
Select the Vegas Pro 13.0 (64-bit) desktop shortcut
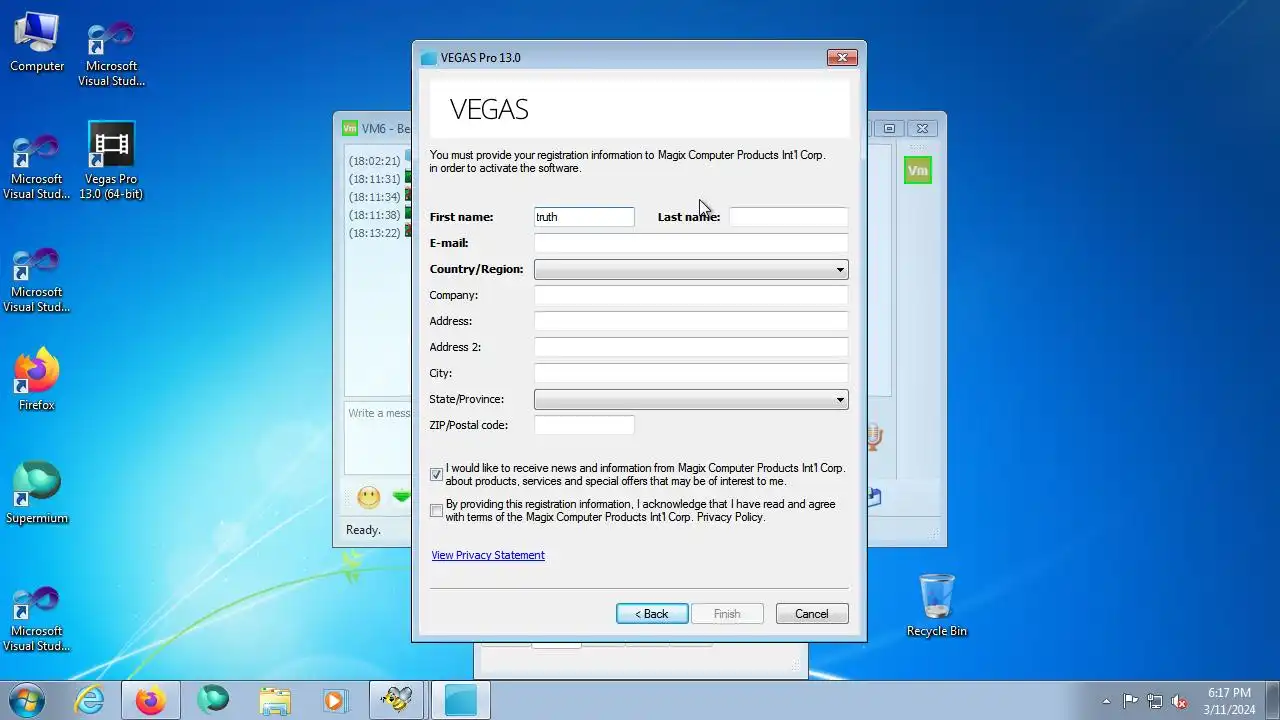(111, 160)
